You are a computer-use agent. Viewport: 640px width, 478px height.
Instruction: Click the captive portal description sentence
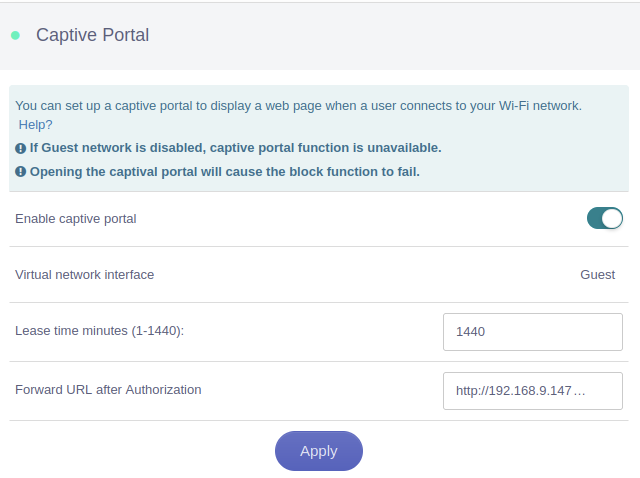298,105
